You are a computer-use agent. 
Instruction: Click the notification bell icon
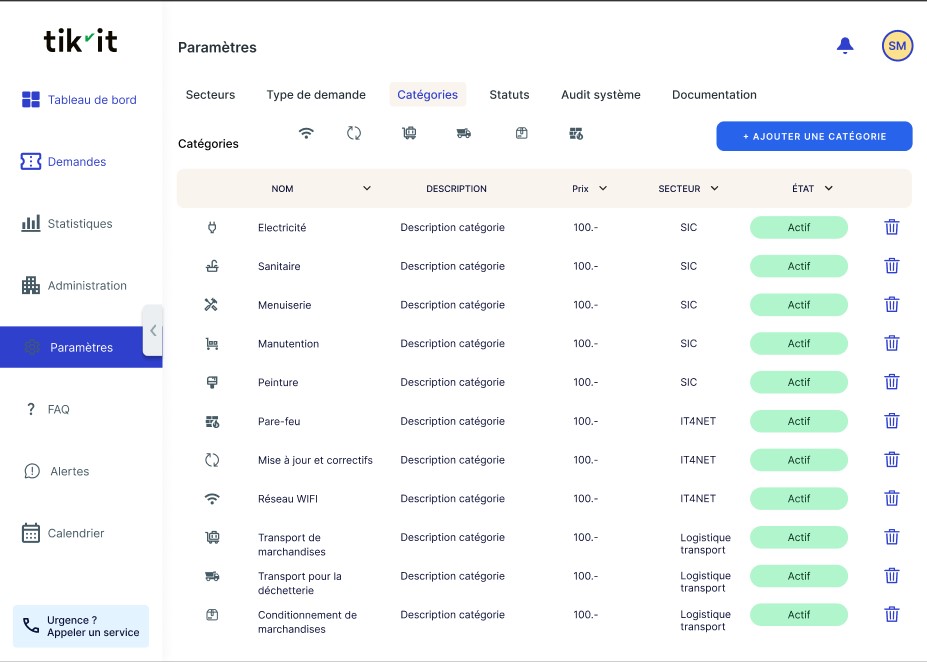845,45
